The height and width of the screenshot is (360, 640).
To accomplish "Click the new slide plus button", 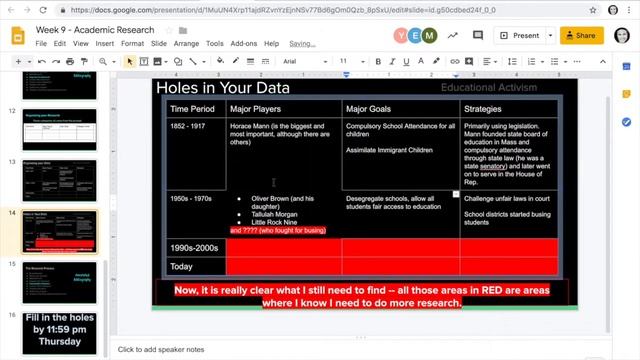I will click(x=18, y=62).
